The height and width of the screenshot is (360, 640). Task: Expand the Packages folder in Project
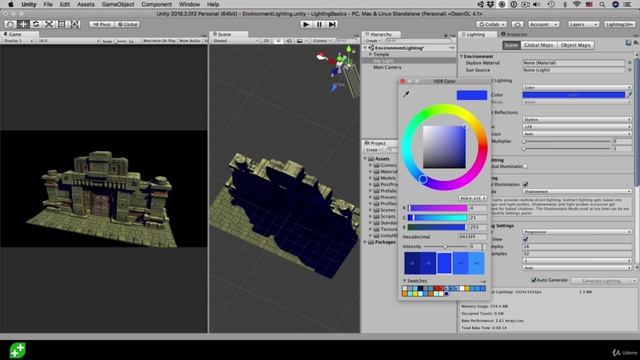[365, 242]
